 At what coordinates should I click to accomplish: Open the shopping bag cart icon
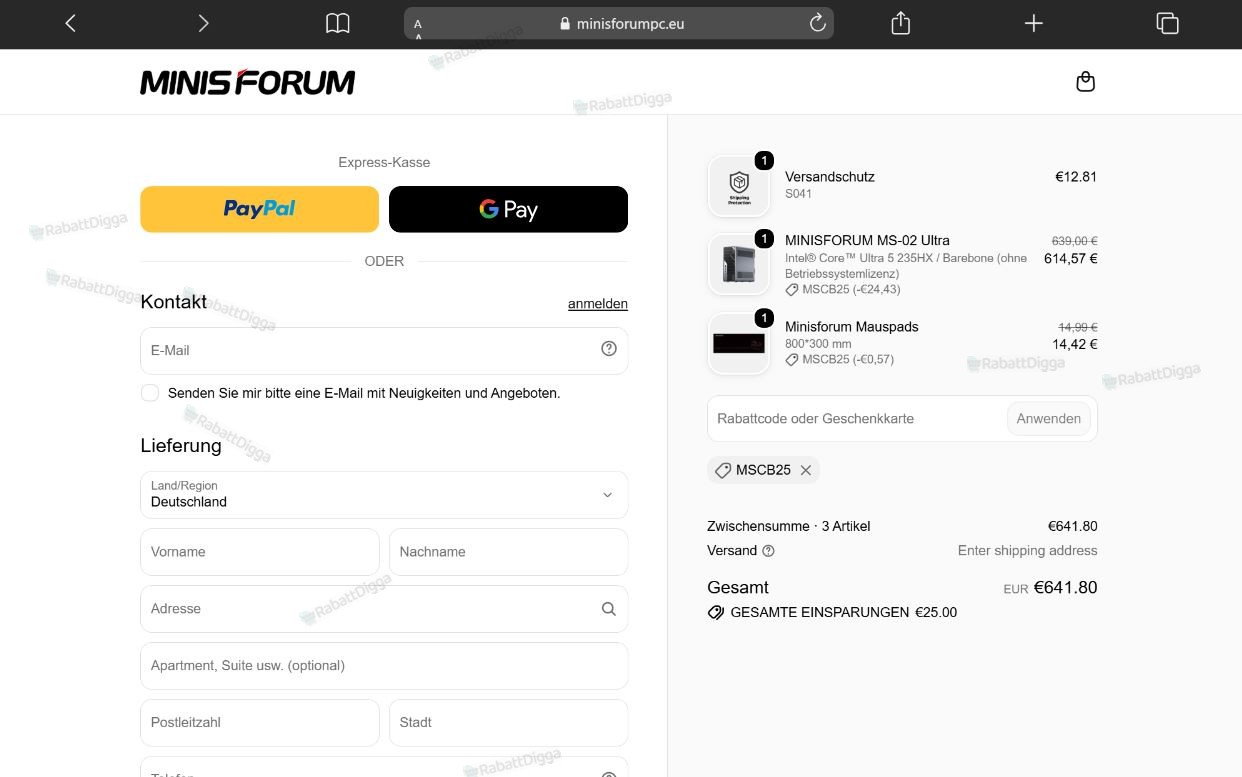(x=1085, y=82)
